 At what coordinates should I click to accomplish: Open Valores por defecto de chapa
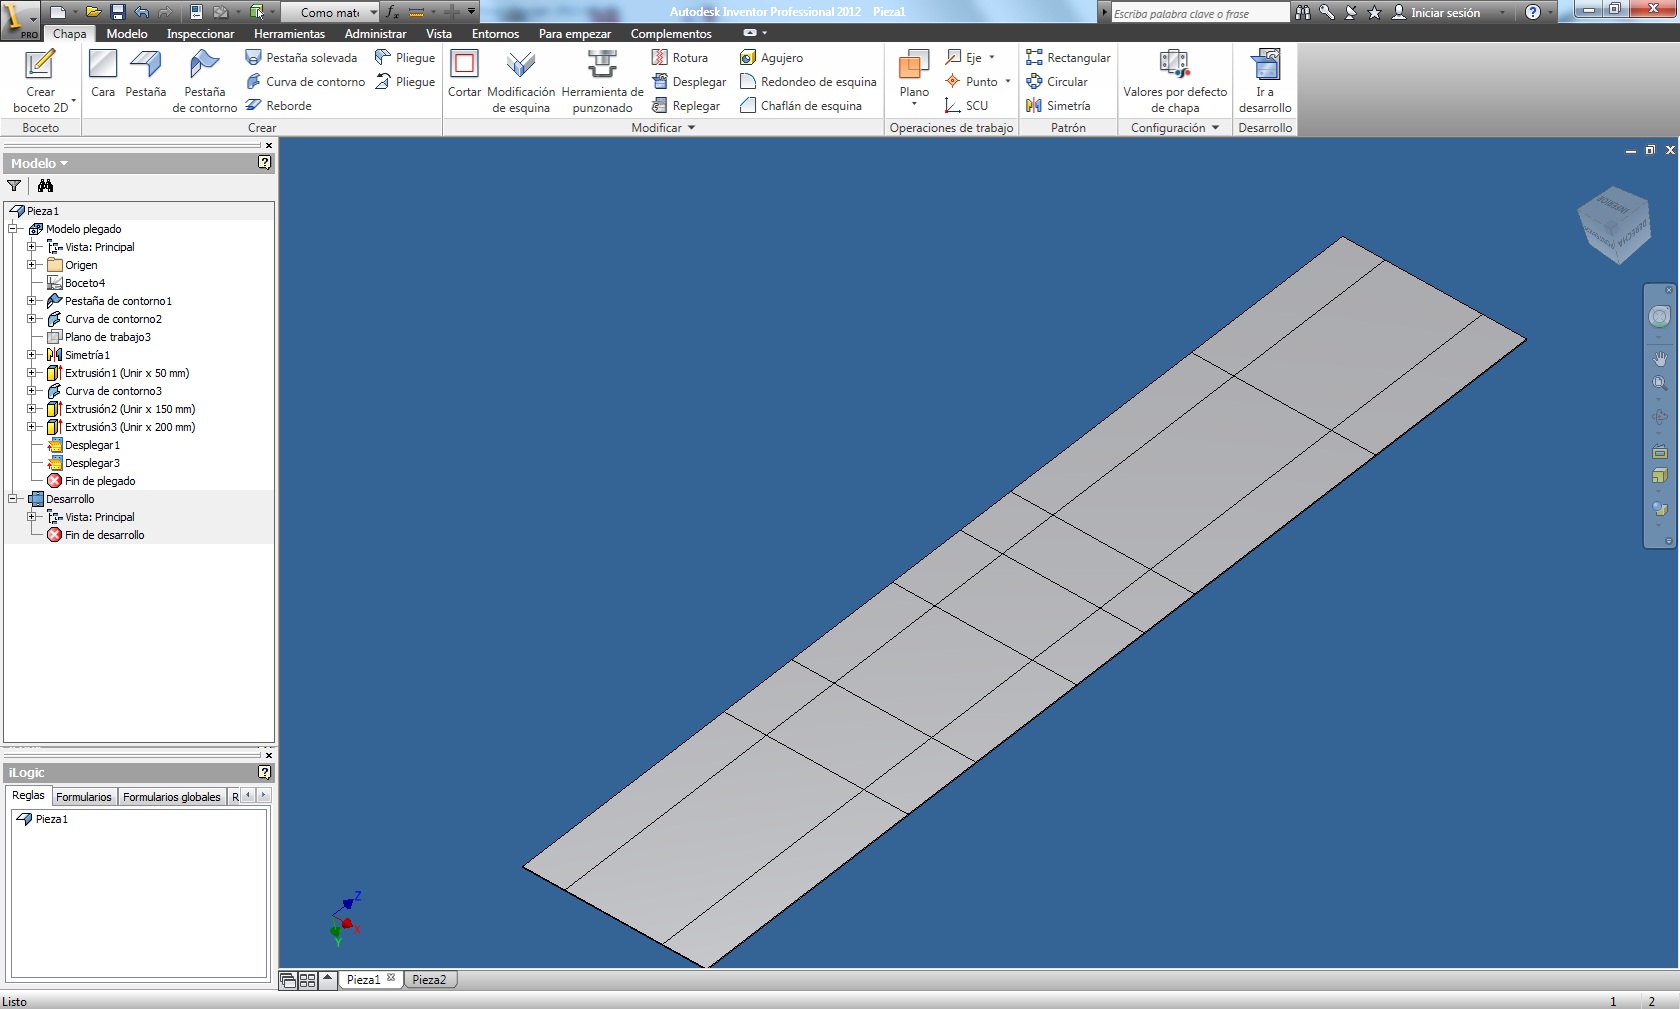point(1175,81)
